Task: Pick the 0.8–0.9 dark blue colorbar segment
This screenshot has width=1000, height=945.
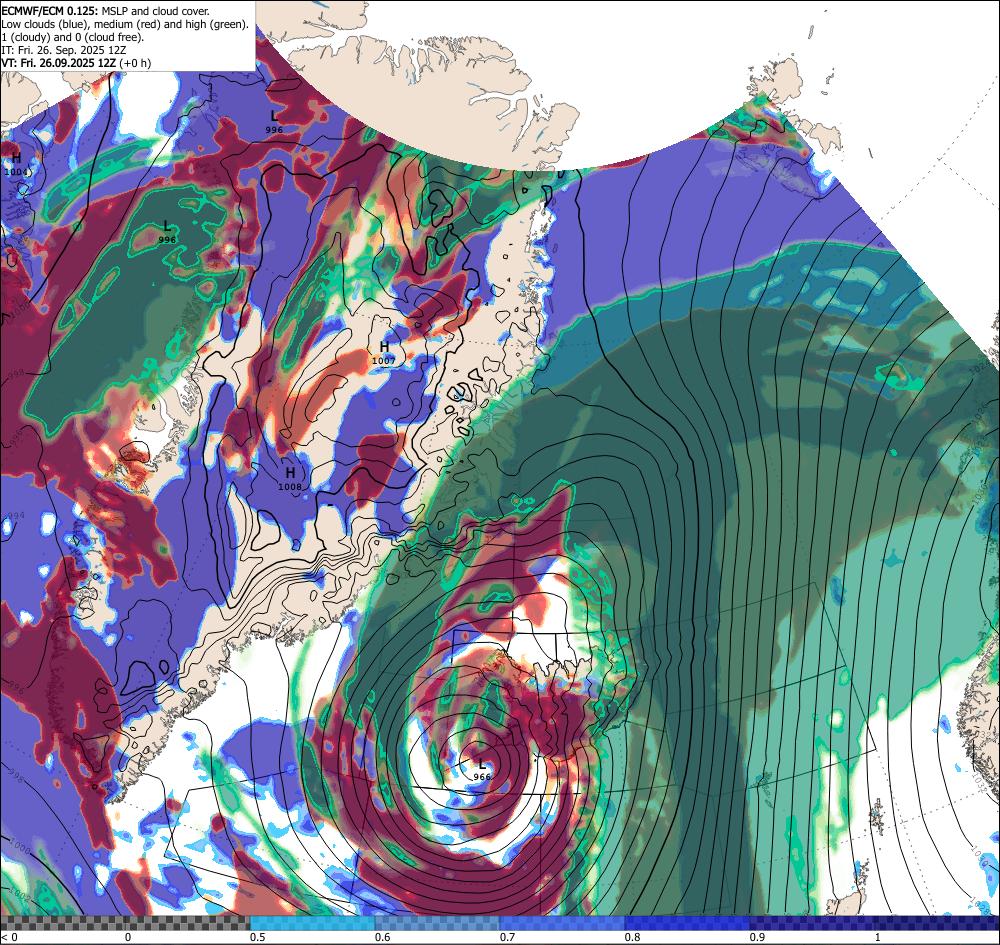Action: pos(688,923)
